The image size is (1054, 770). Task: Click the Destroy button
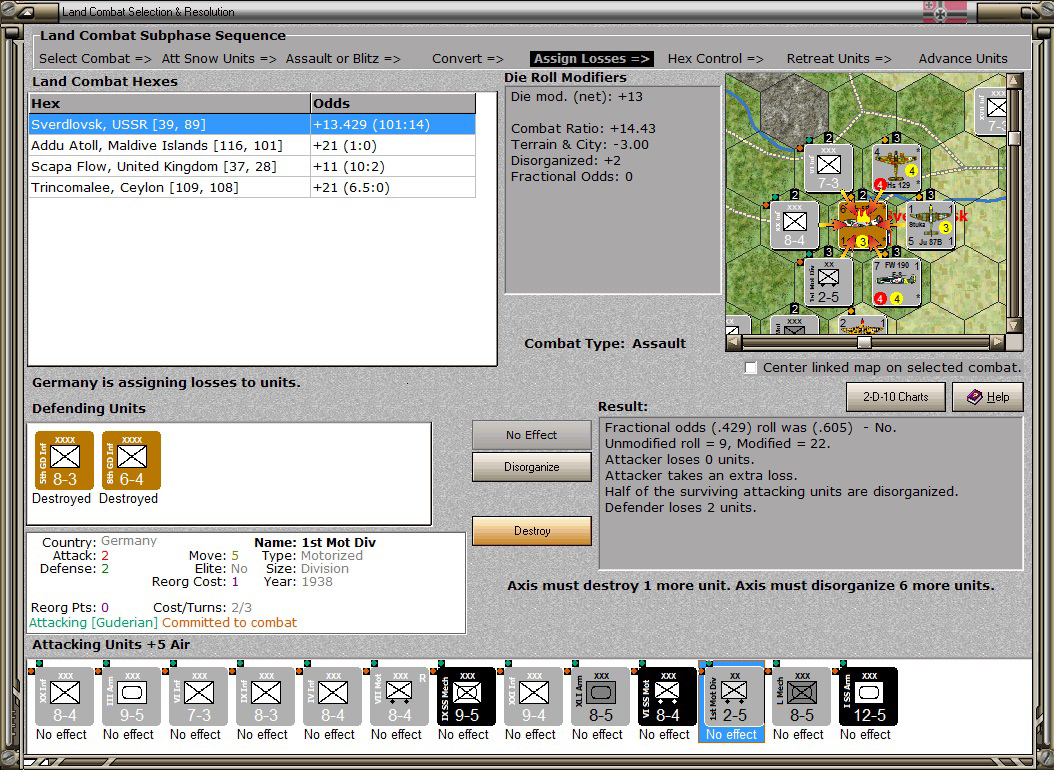click(532, 531)
